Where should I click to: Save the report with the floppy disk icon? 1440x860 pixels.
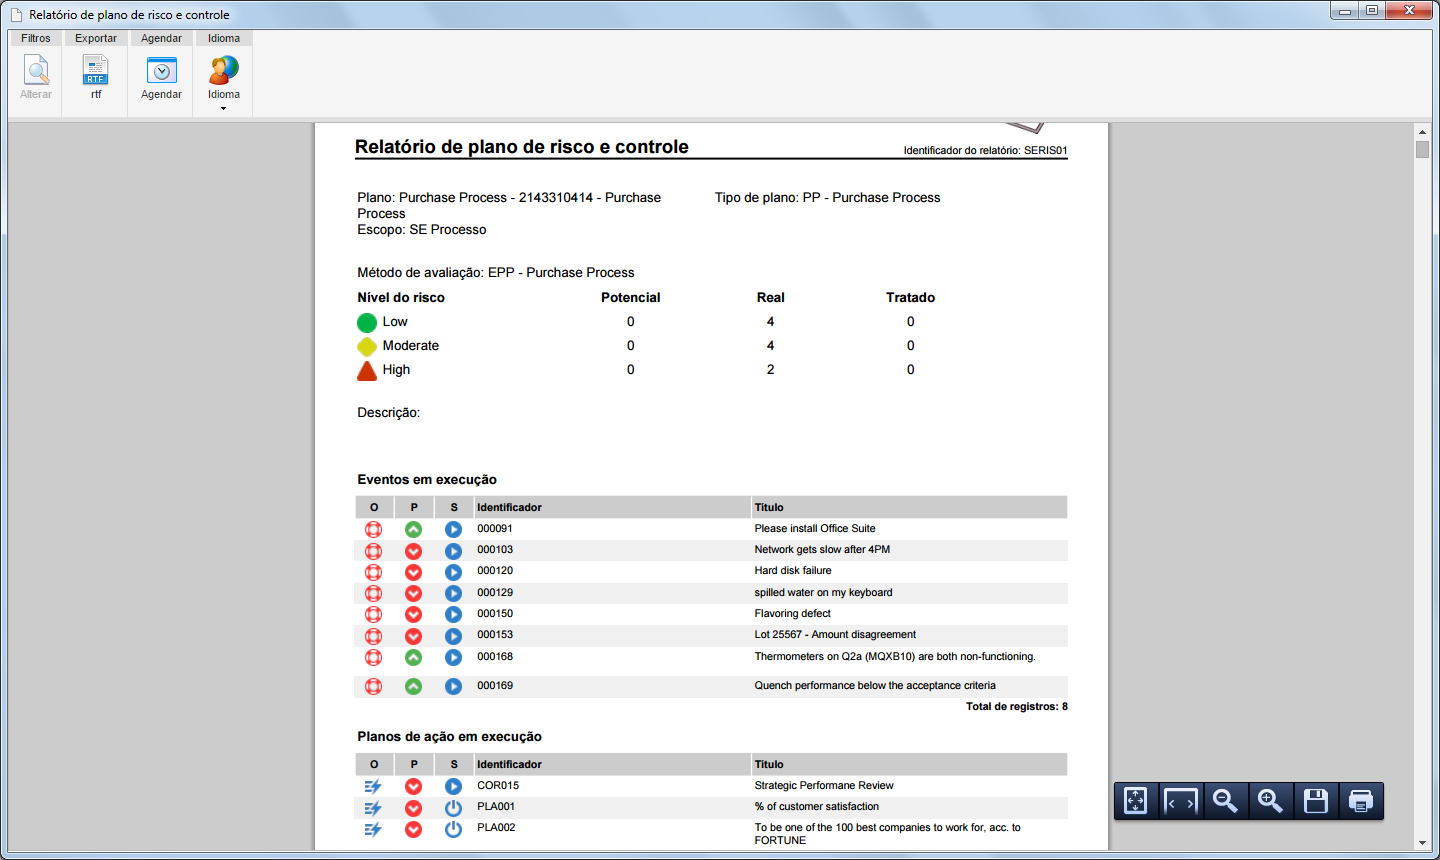tap(1316, 801)
